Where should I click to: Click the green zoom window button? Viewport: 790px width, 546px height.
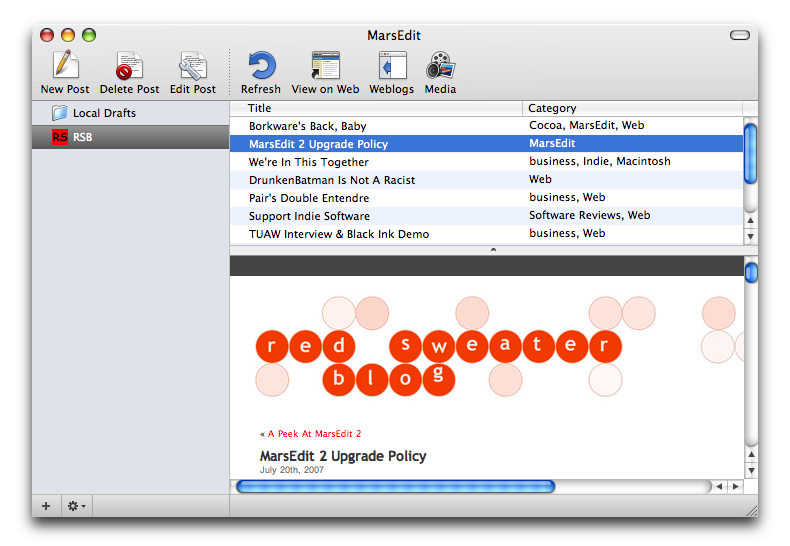89,35
